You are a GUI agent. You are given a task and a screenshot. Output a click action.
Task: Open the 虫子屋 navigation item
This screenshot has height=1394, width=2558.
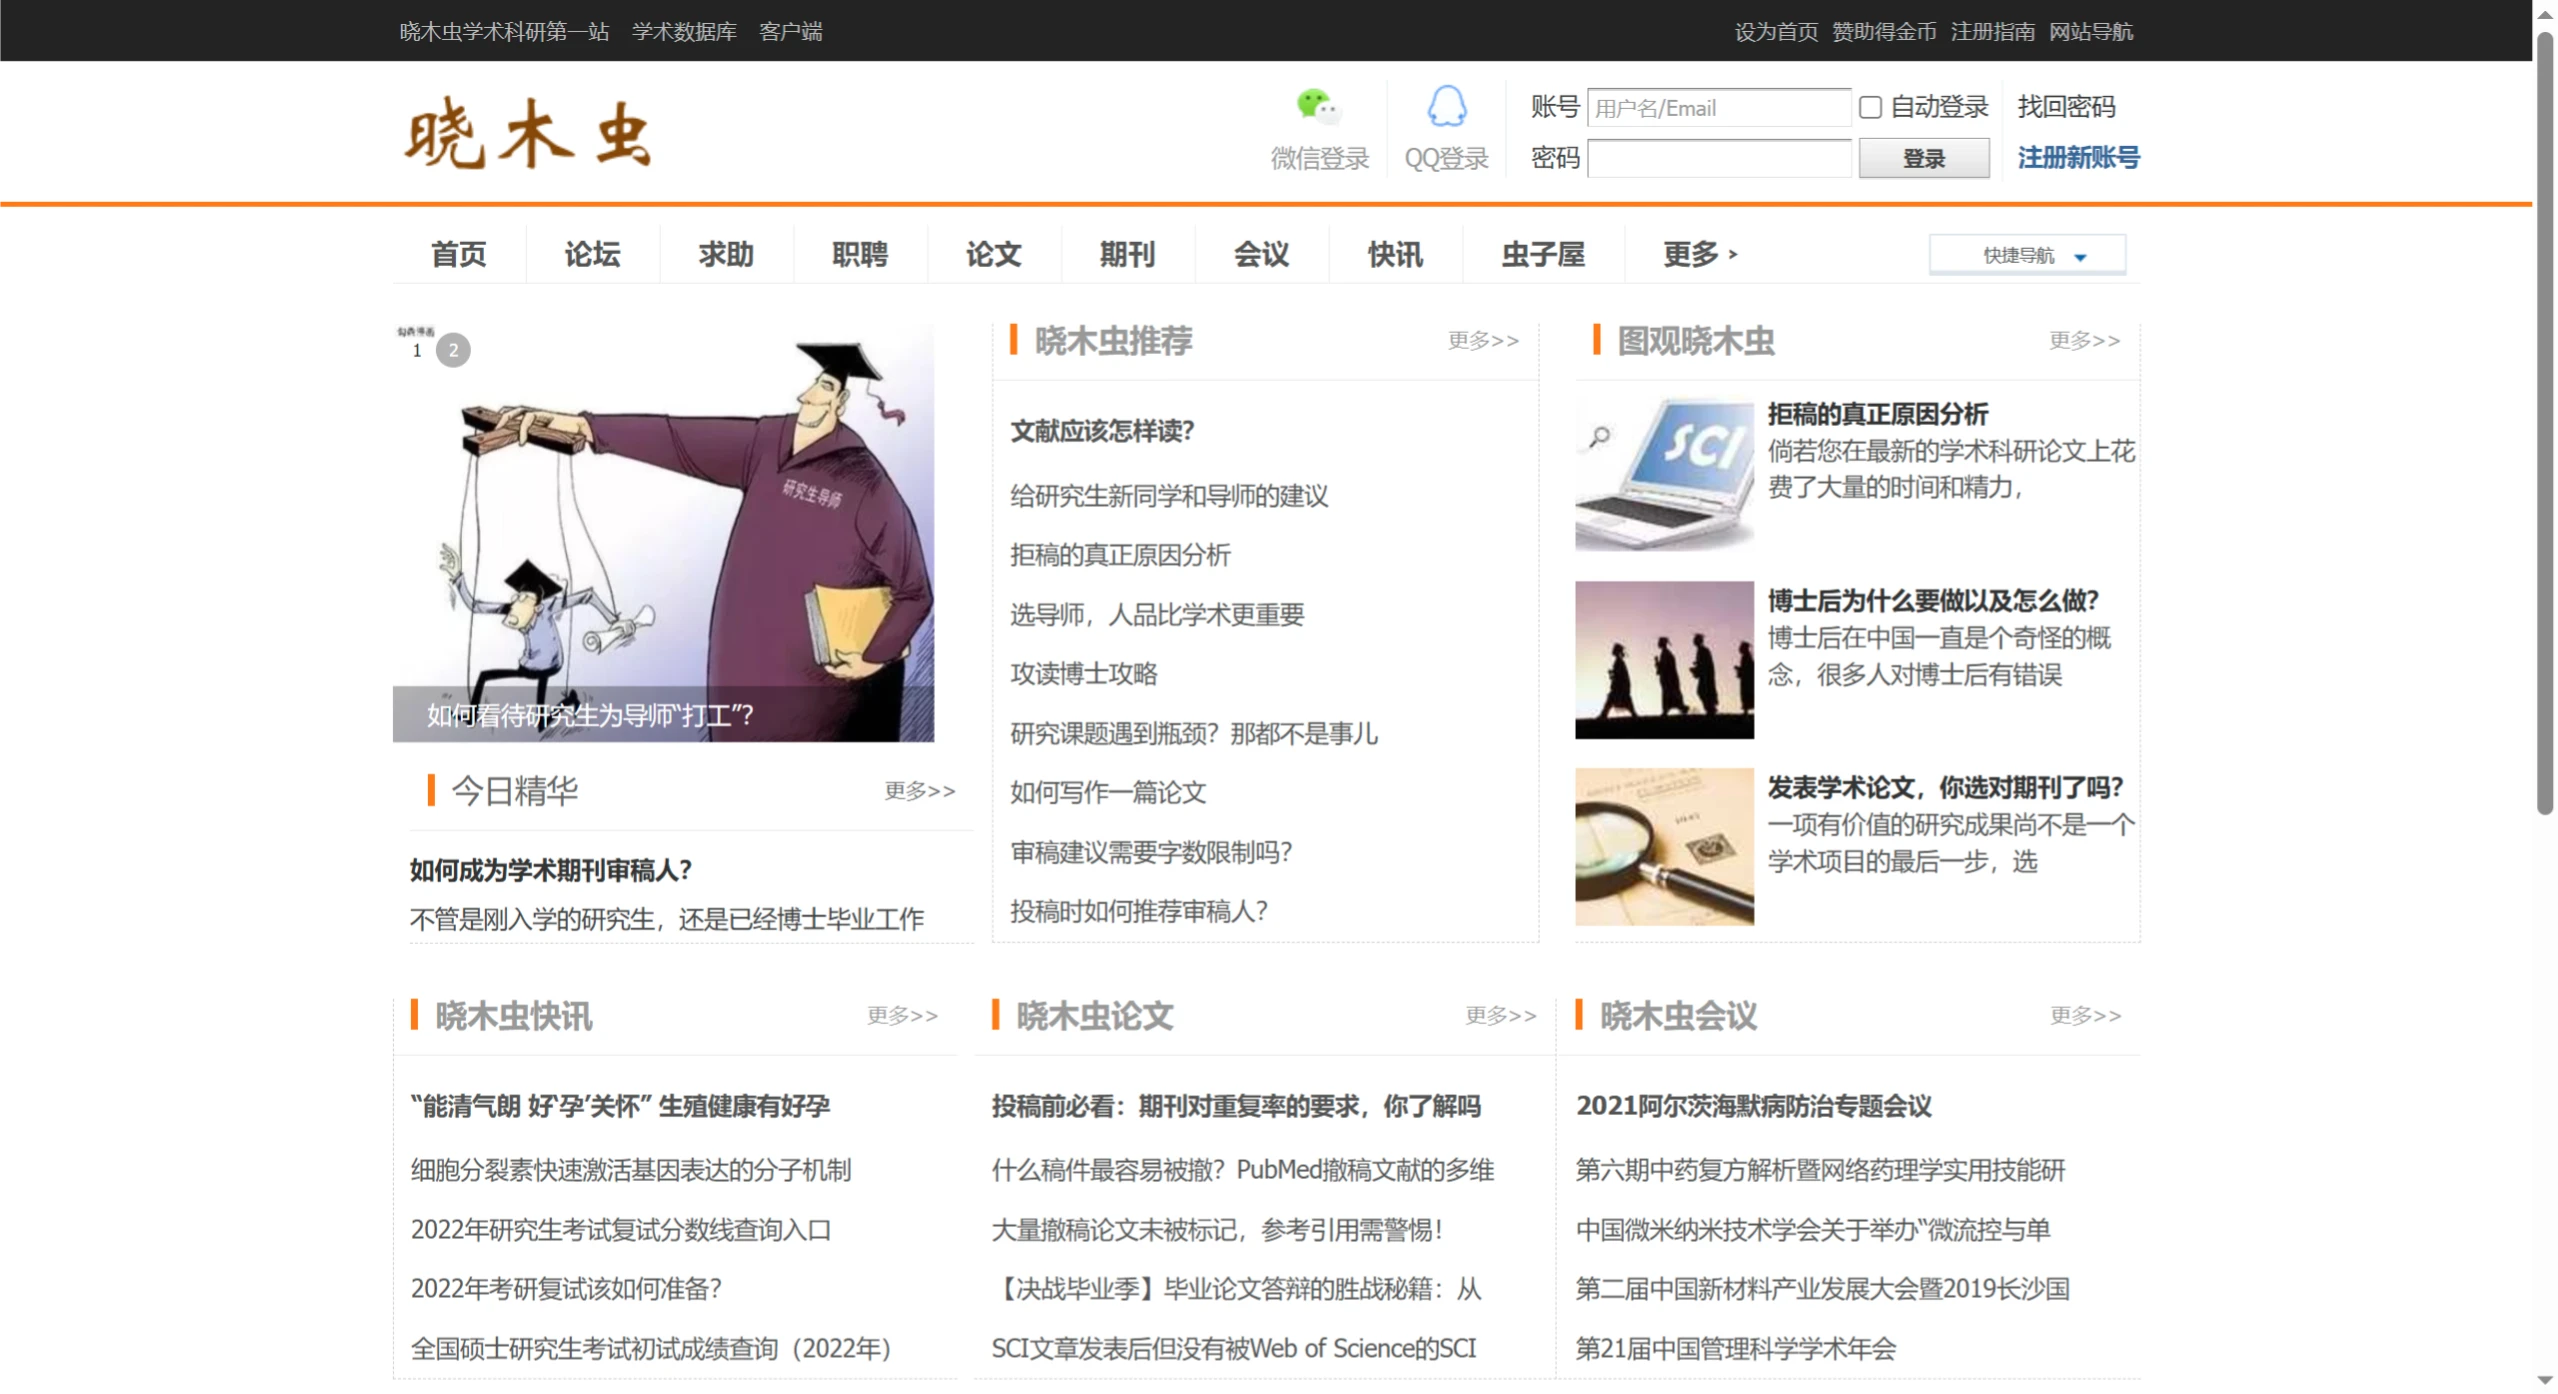[1543, 254]
